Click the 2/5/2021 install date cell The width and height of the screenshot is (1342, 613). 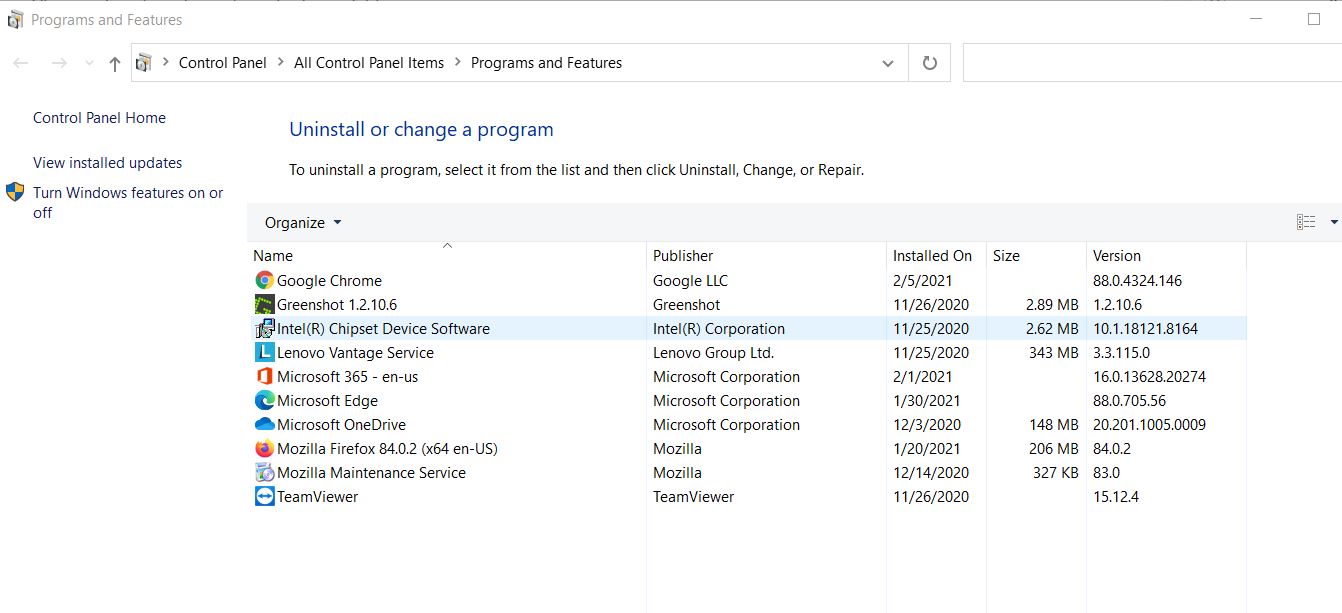point(922,281)
